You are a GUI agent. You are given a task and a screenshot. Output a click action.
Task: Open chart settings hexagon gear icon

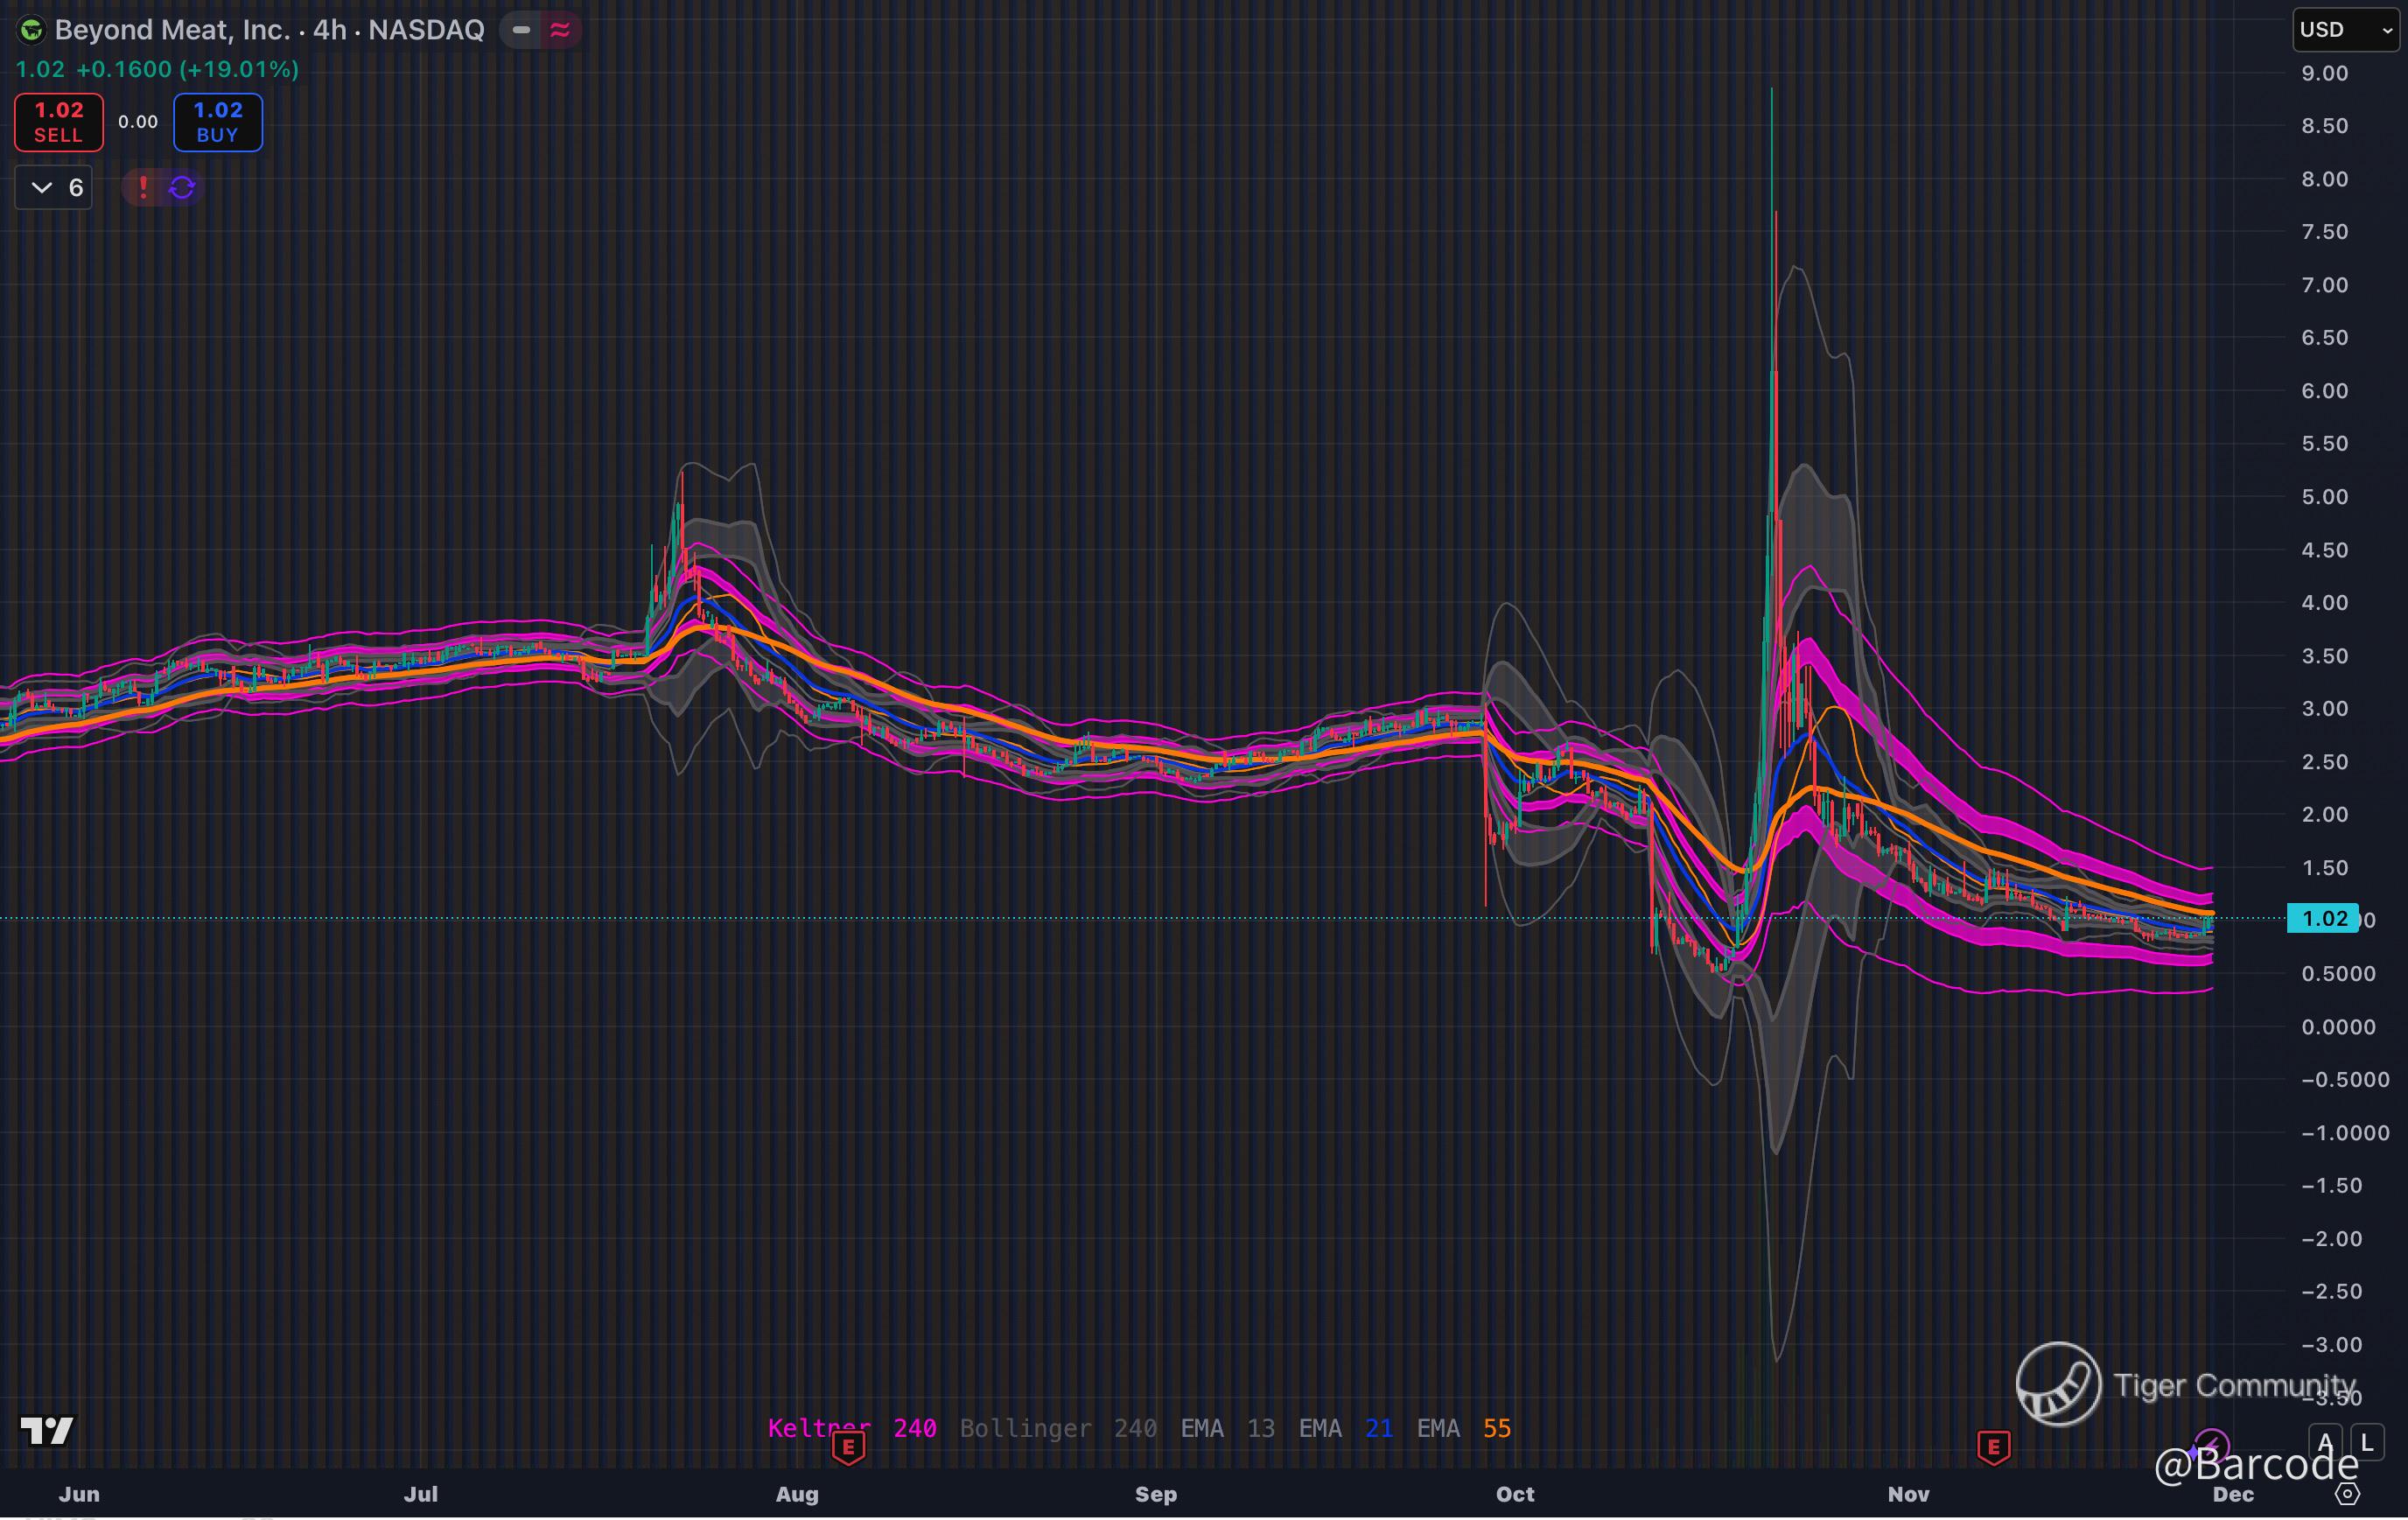click(2347, 1494)
